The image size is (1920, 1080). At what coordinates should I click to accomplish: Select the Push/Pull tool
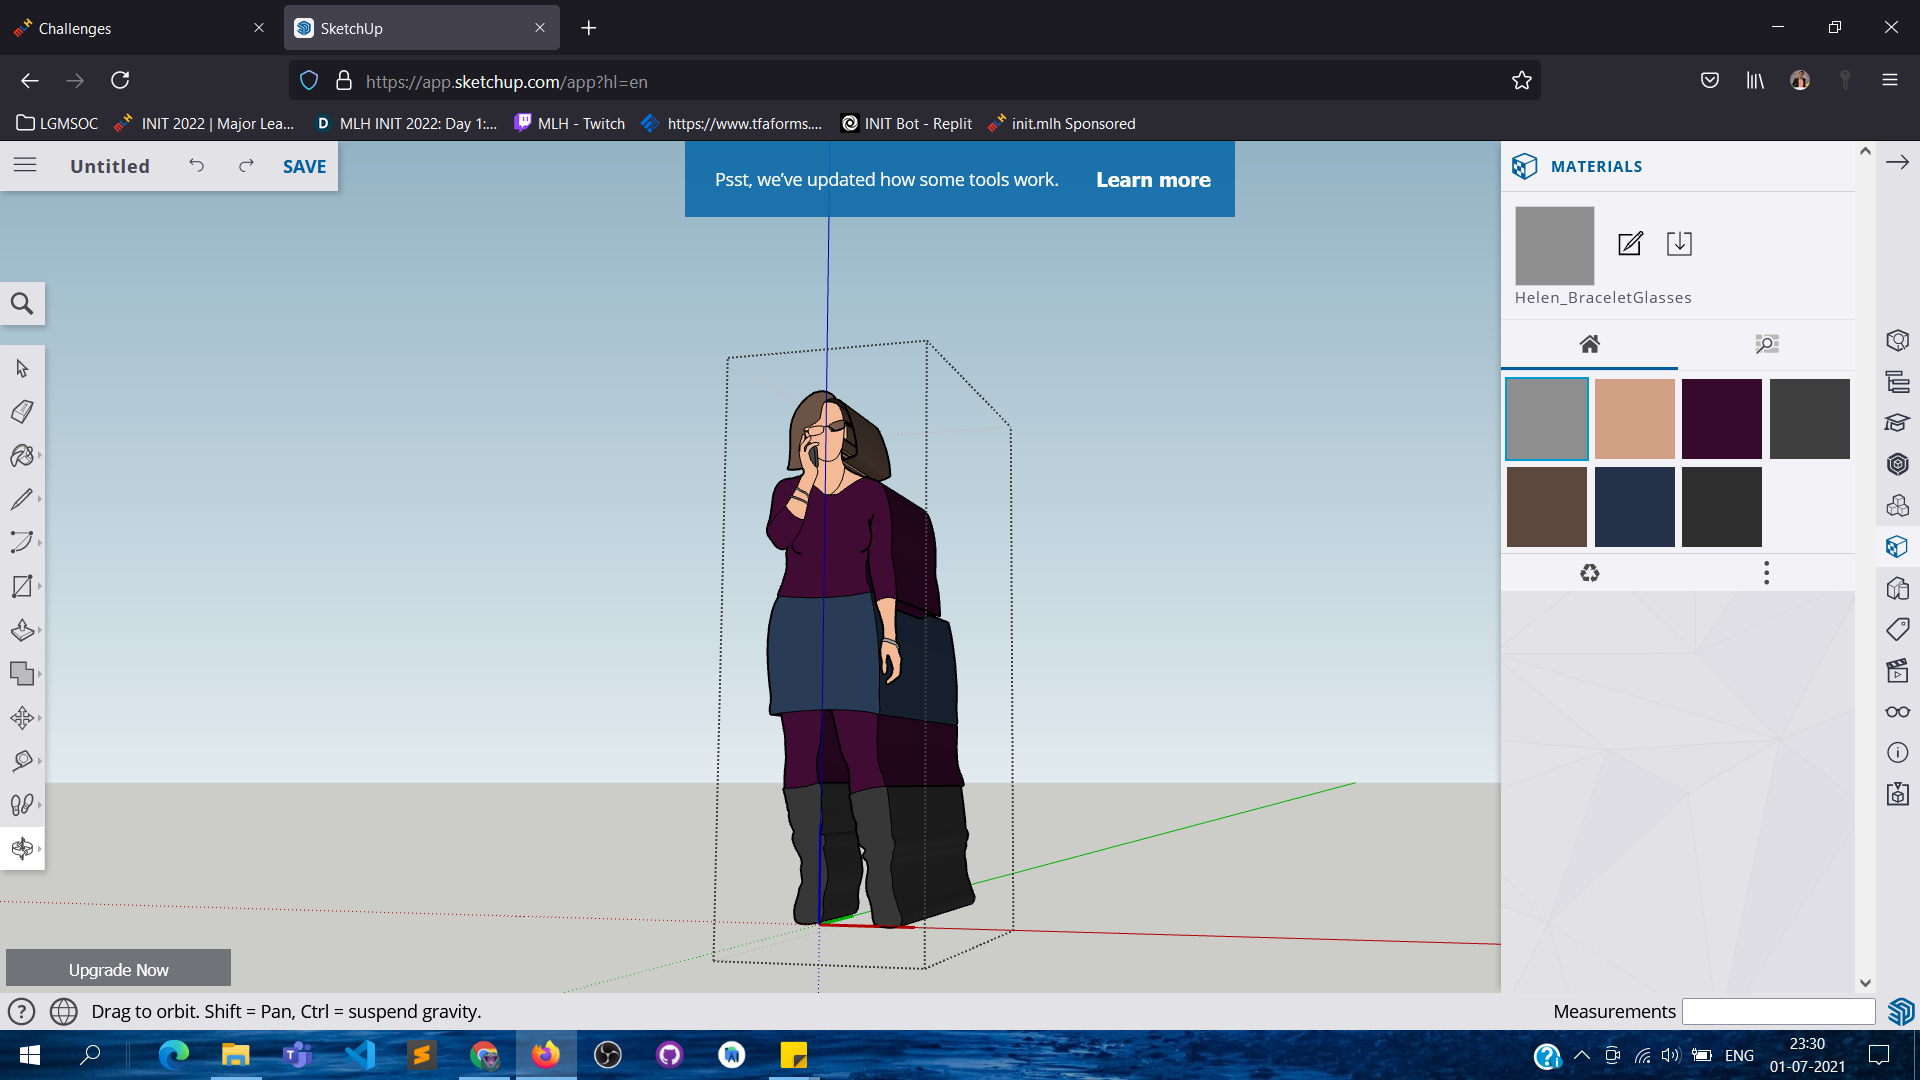22,630
